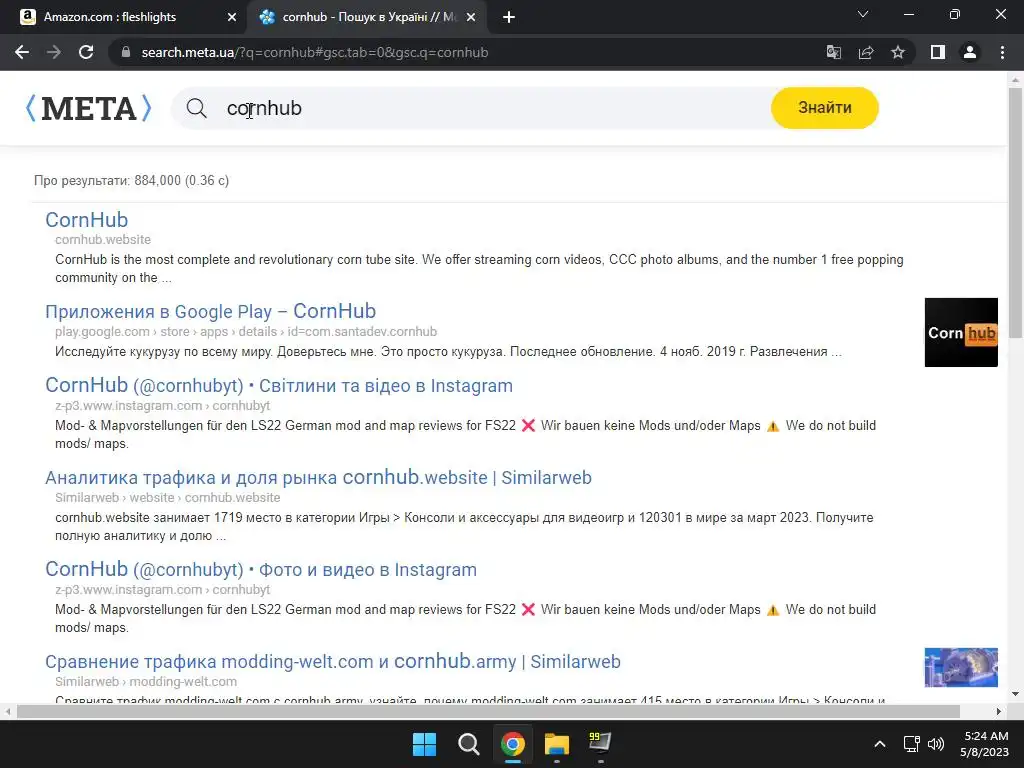Click the Corn hub logo thumbnail
The height and width of the screenshot is (768, 1024).
(961, 332)
